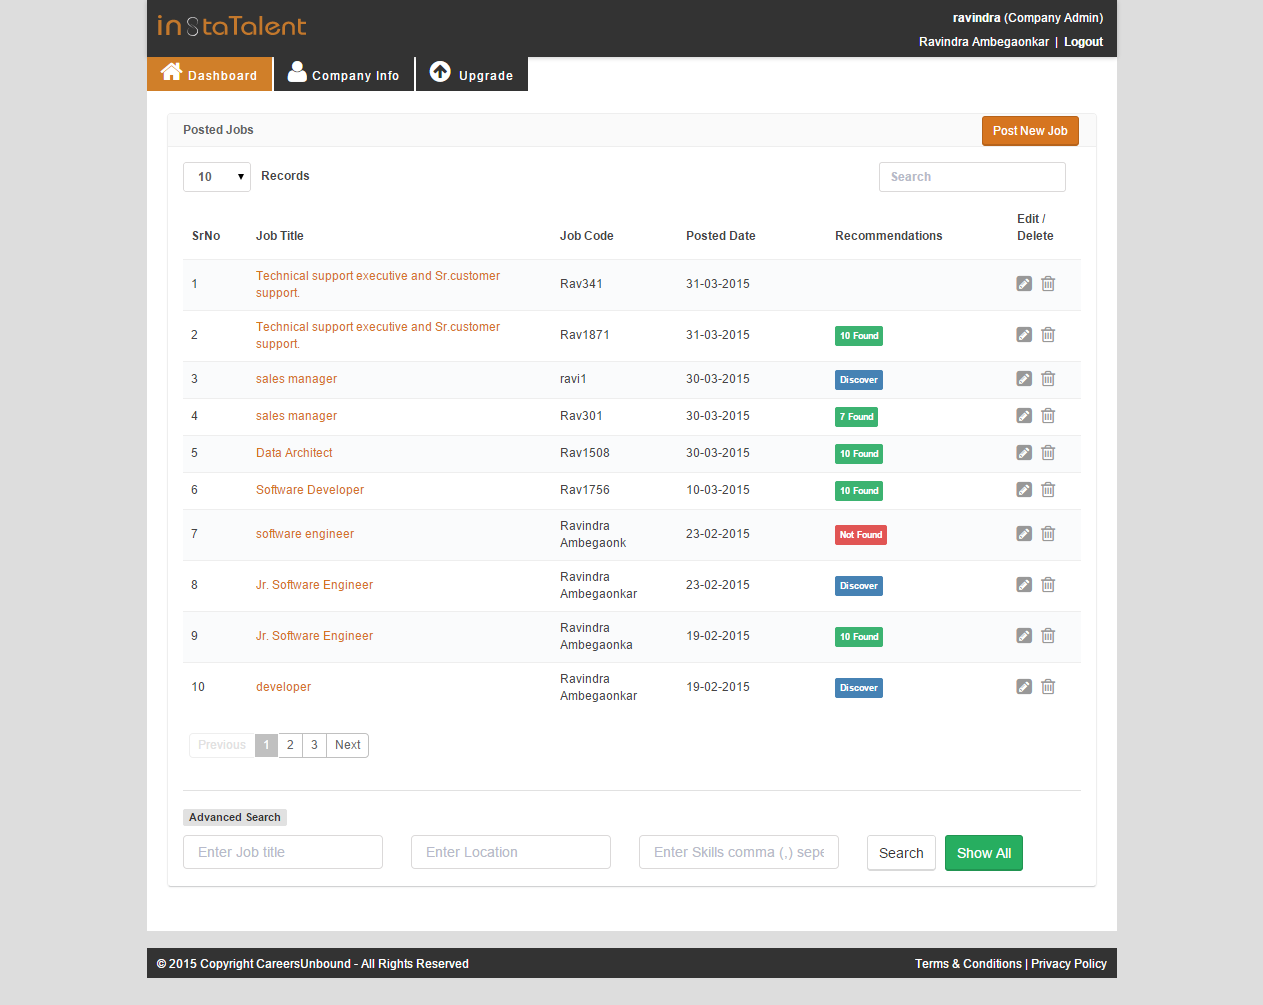1263x1005 pixels.
Task: Delete Jr. Software Engineer job row 8
Action: pyautogui.click(x=1048, y=585)
